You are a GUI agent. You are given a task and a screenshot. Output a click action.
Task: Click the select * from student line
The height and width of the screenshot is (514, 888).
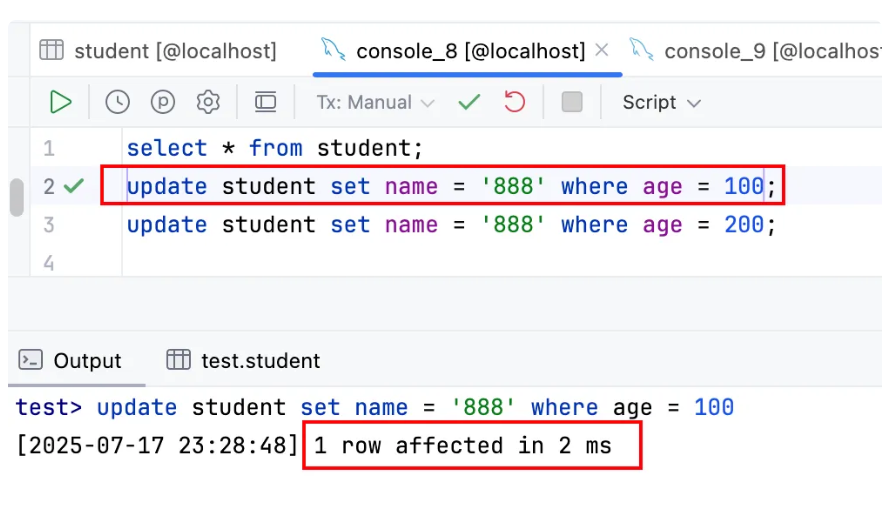275,148
